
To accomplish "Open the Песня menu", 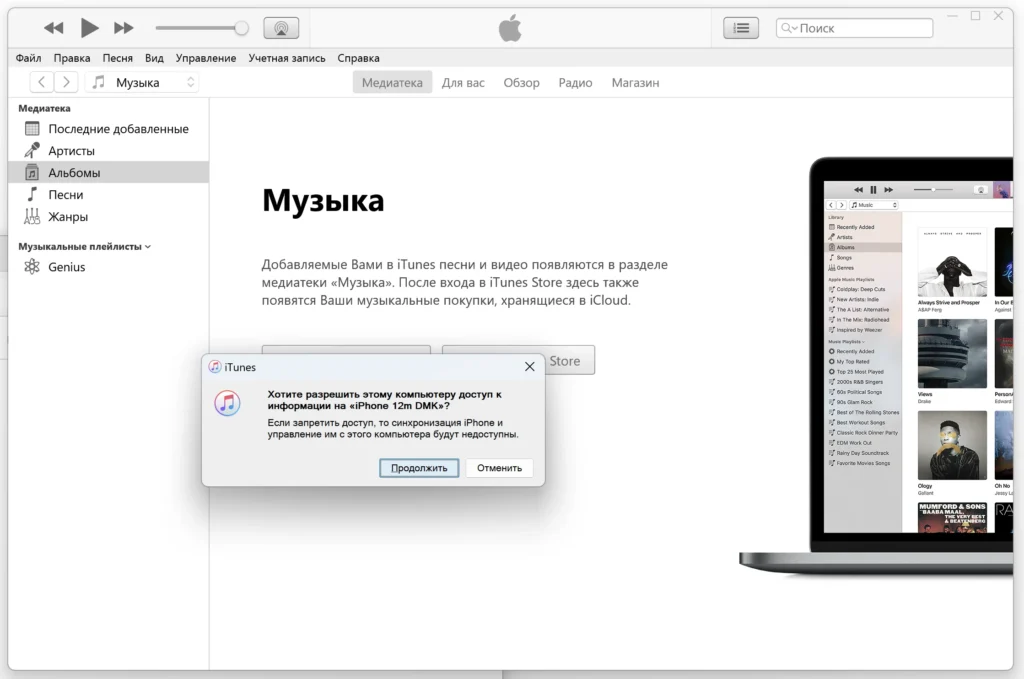I will coord(118,58).
